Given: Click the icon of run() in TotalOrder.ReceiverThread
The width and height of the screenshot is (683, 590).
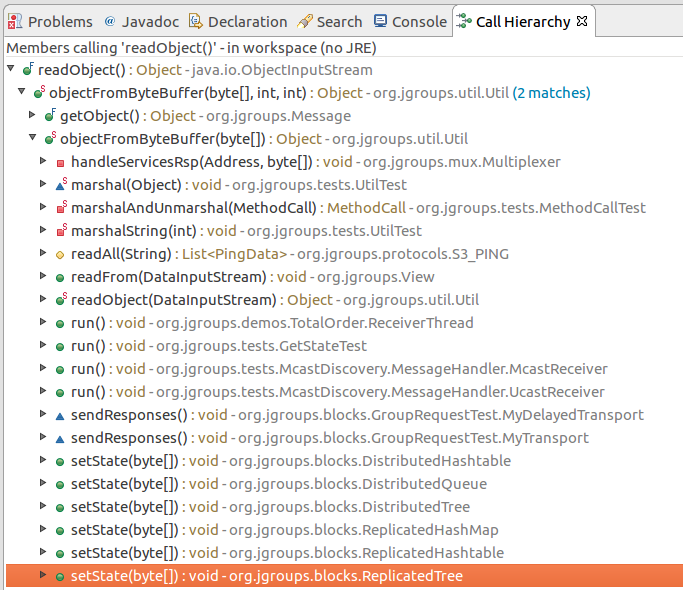Looking at the screenshot, I should click(60, 324).
